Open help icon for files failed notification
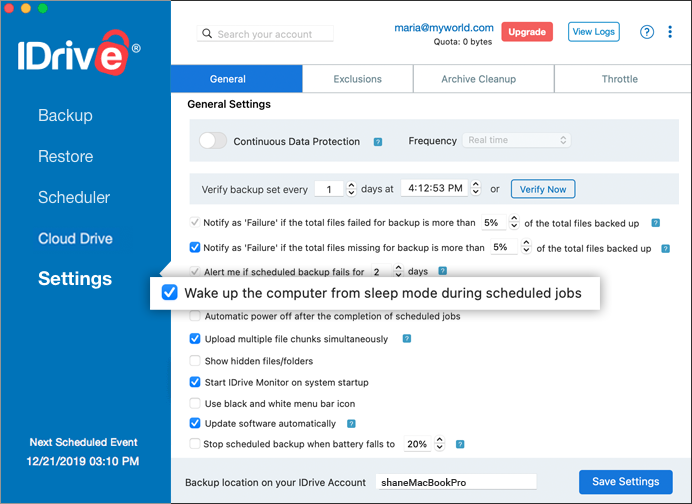This screenshot has width=692, height=504. tap(655, 223)
